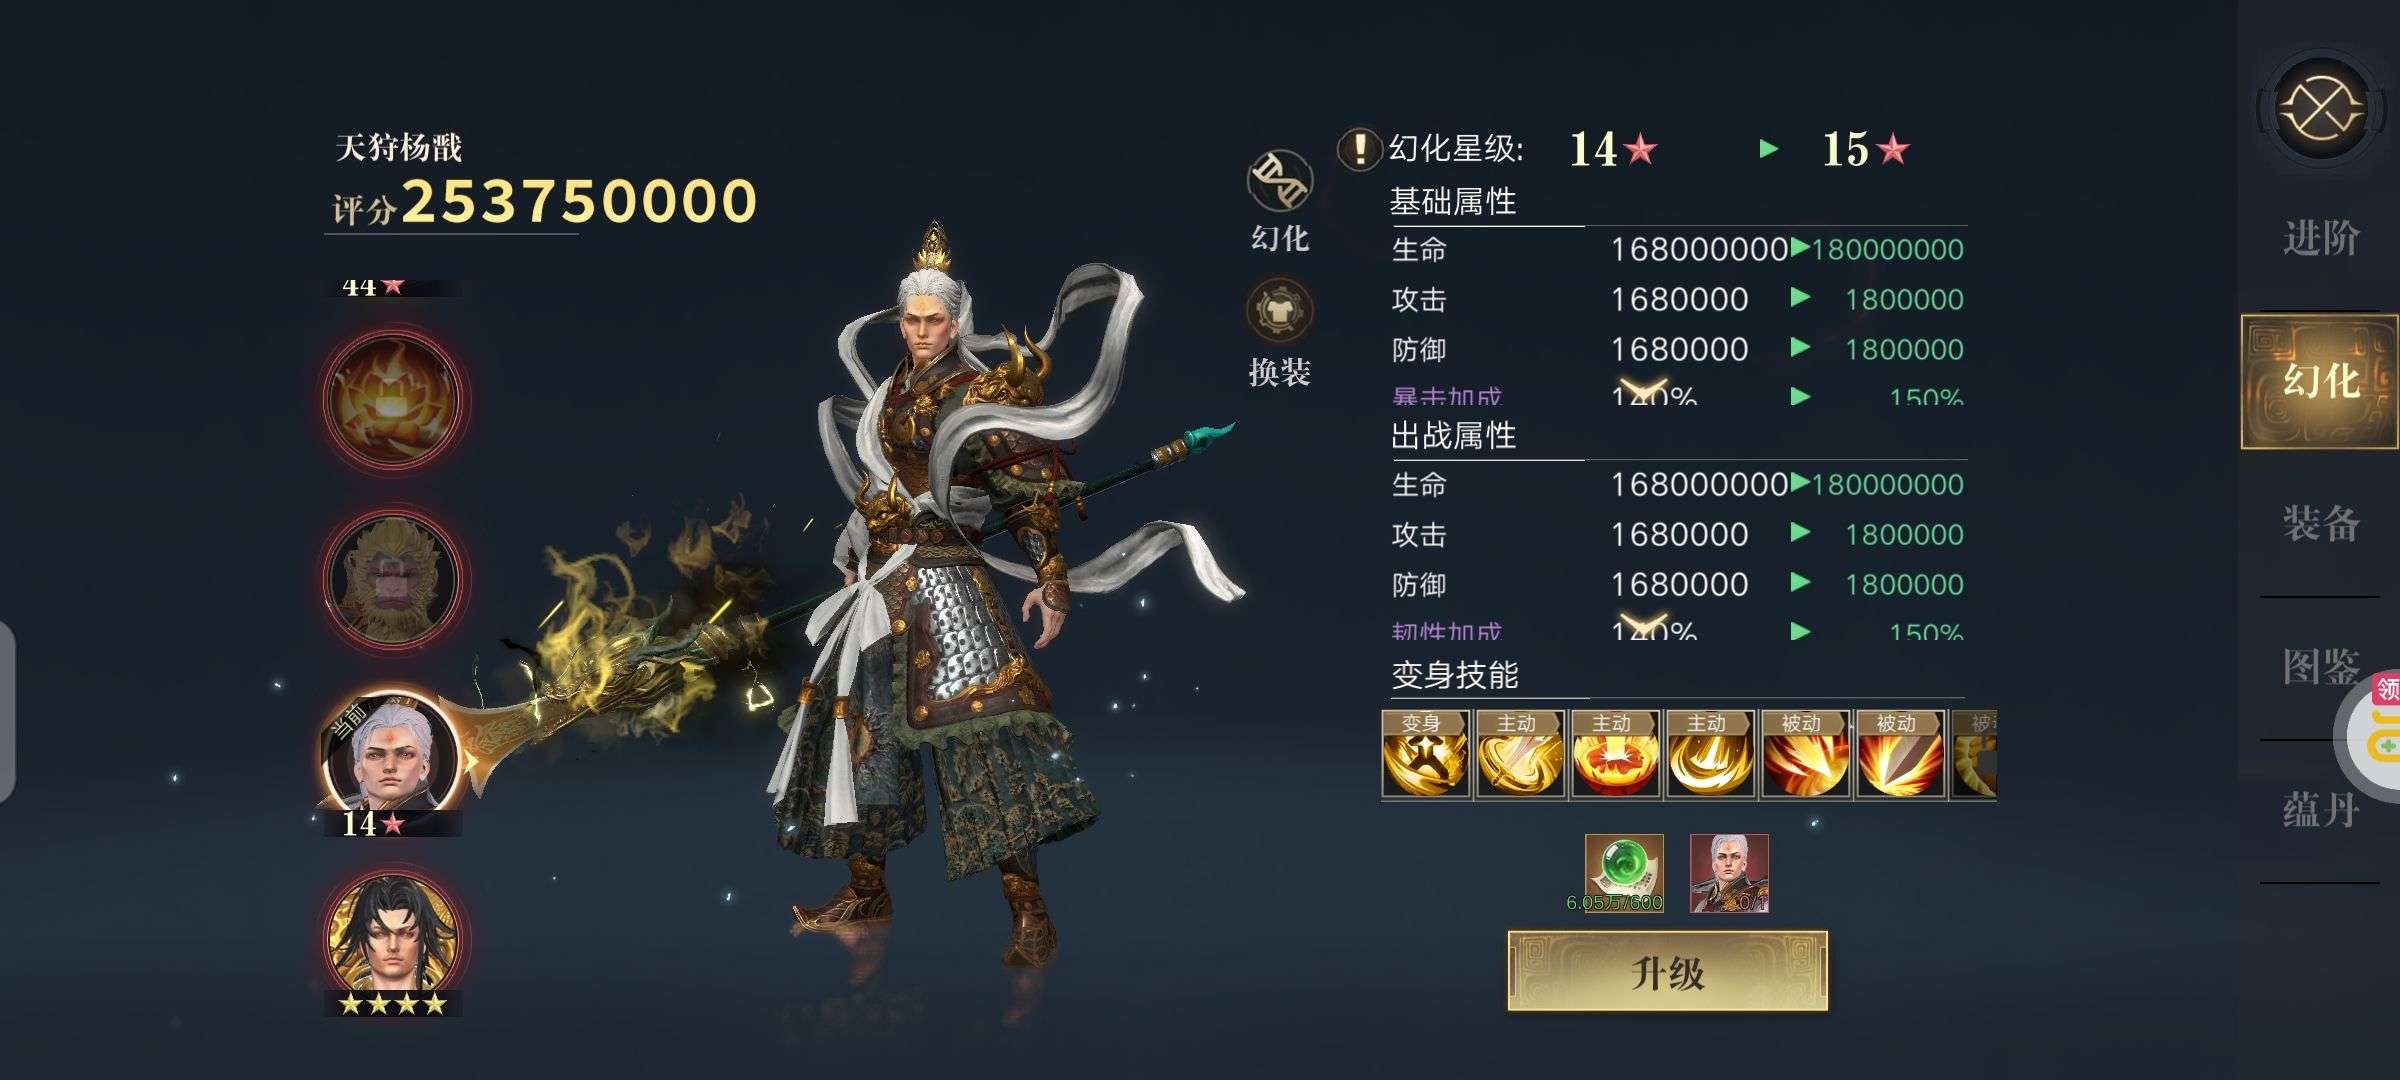Open the 图鉴 tab
This screenshot has width=2400, height=1080.
click(x=2320, y=666)
